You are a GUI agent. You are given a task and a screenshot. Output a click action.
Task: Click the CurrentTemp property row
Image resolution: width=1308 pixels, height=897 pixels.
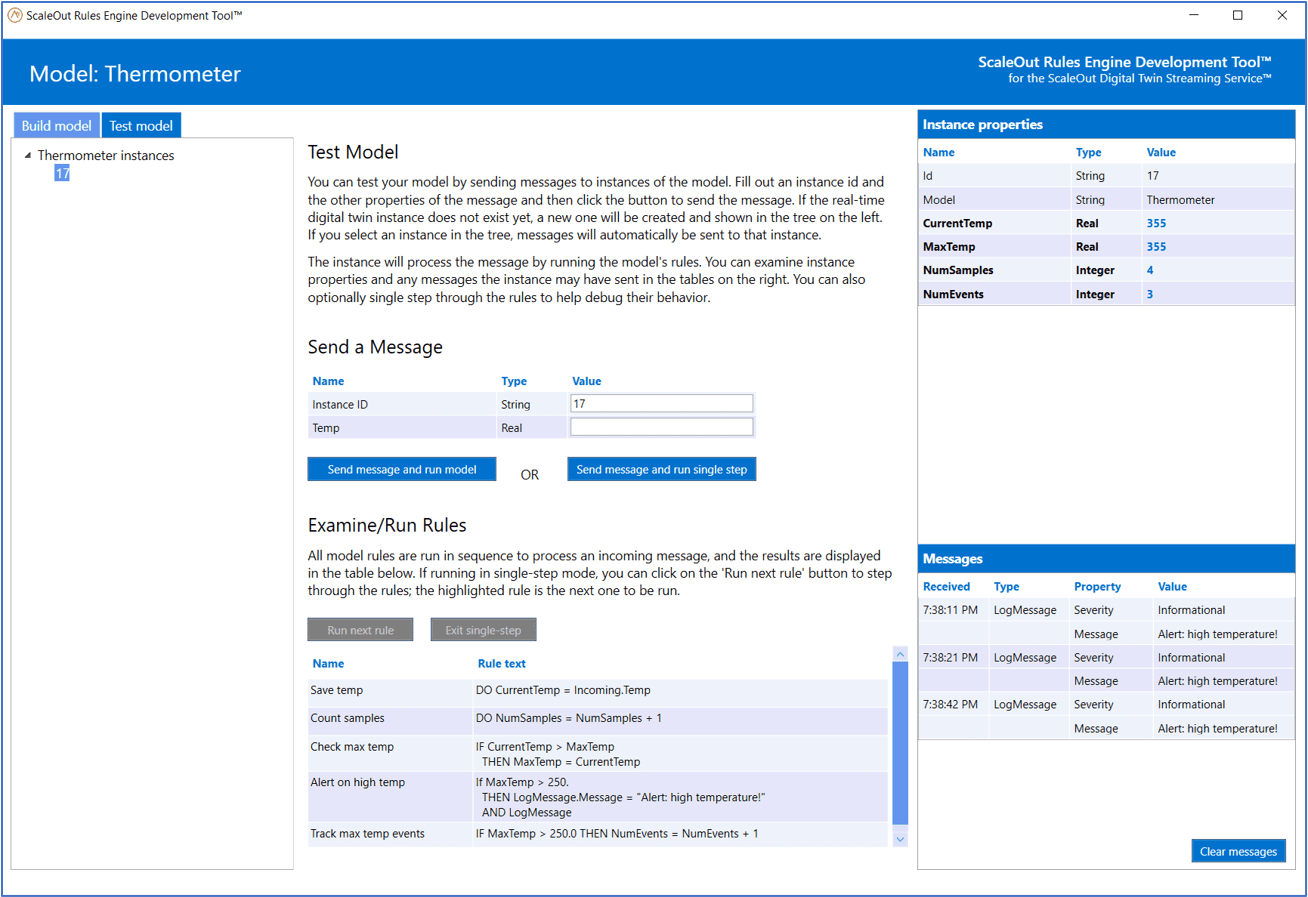1106,223
